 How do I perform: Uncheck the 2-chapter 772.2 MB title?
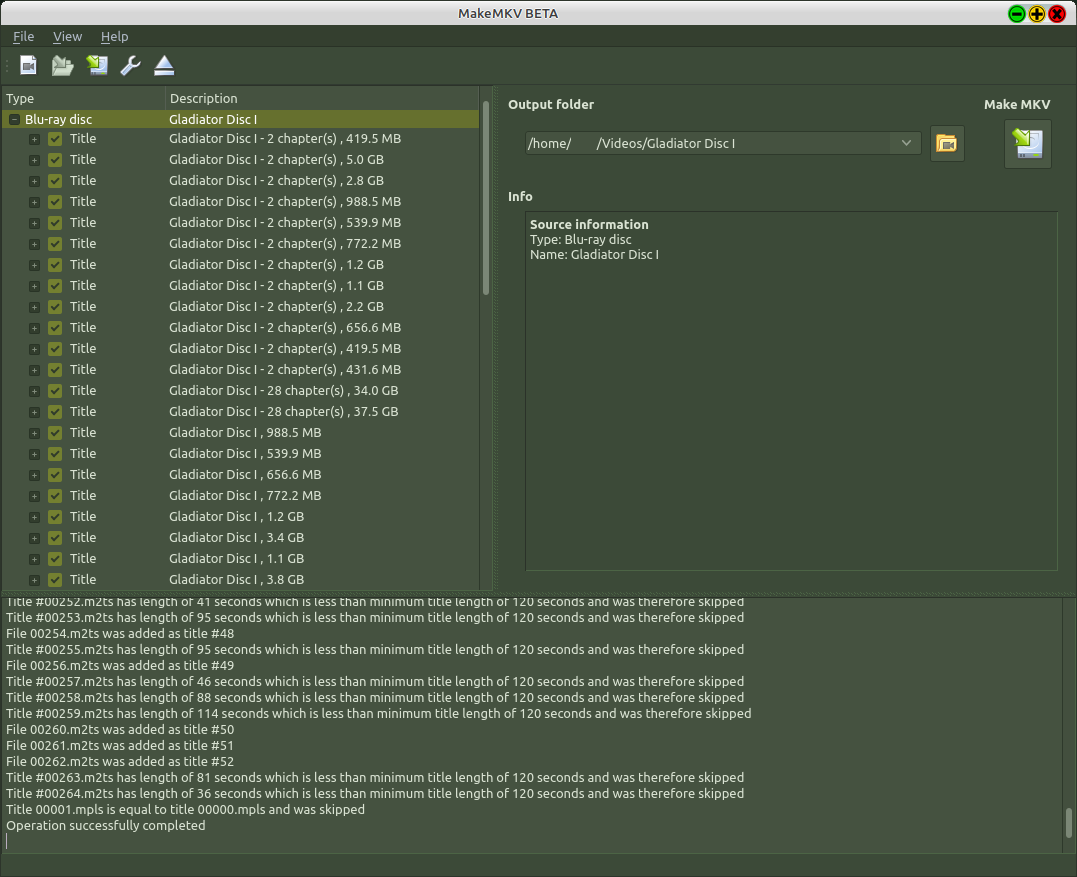click(x=55, y=244)
